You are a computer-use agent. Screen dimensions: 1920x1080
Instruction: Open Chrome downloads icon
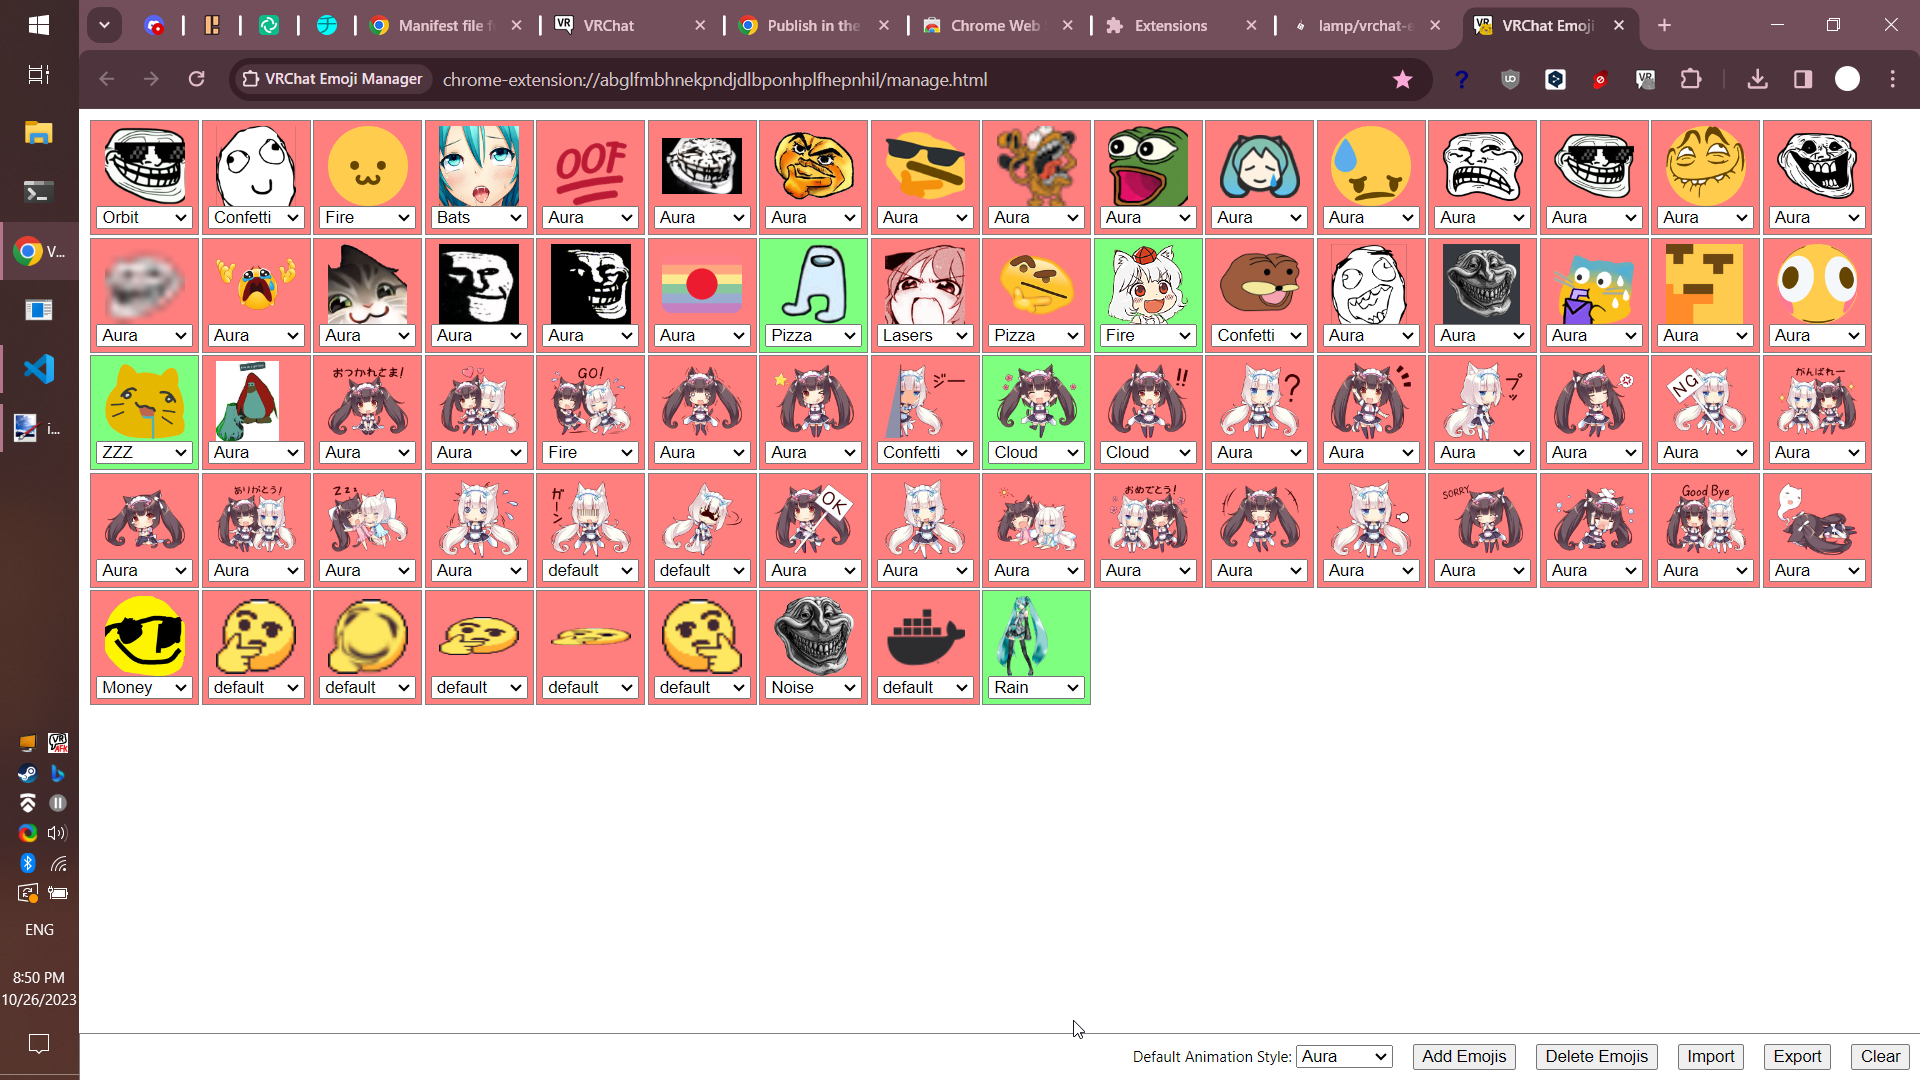(1757, 79)
